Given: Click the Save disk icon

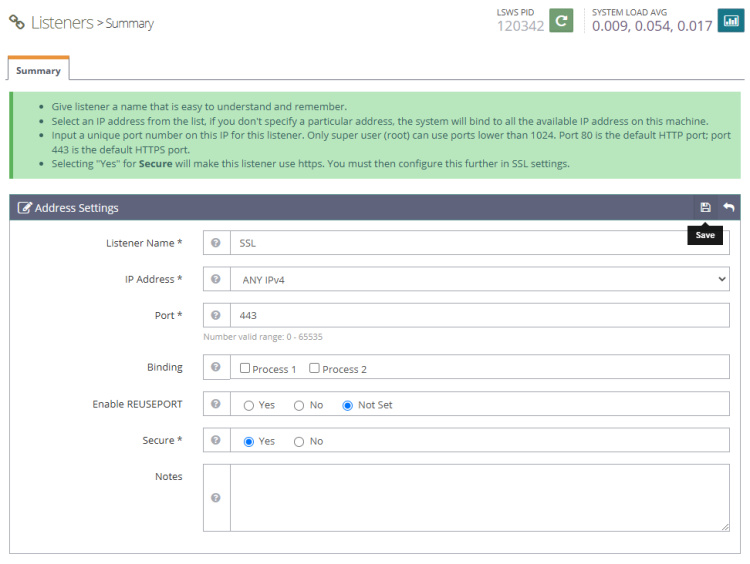Looking at the screenshot, I should 705,207.
